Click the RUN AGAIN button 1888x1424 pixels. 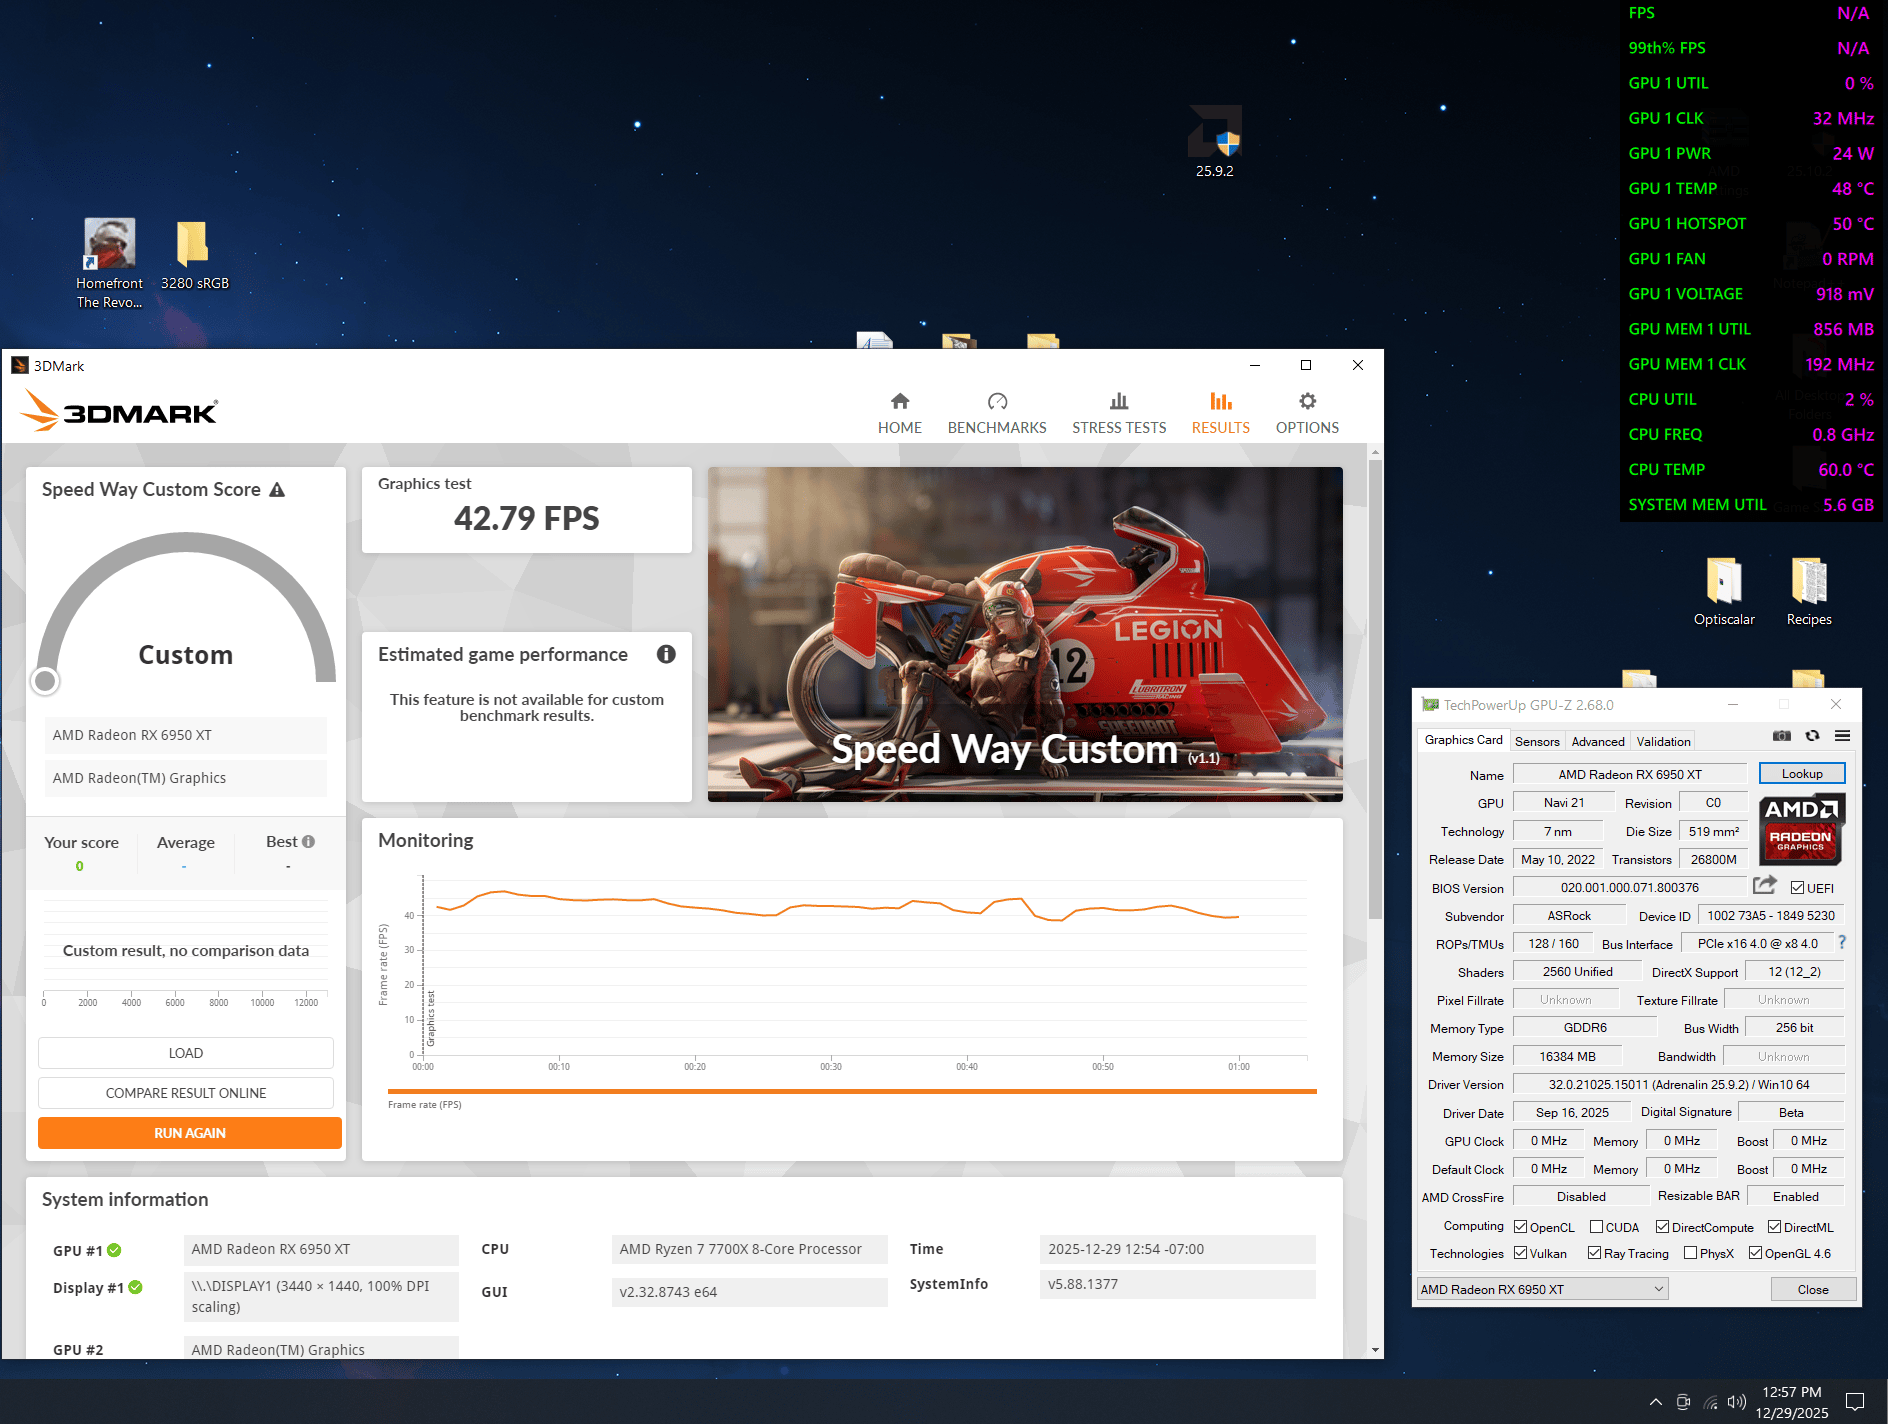pyautogui.click(x=190, y=1133)
